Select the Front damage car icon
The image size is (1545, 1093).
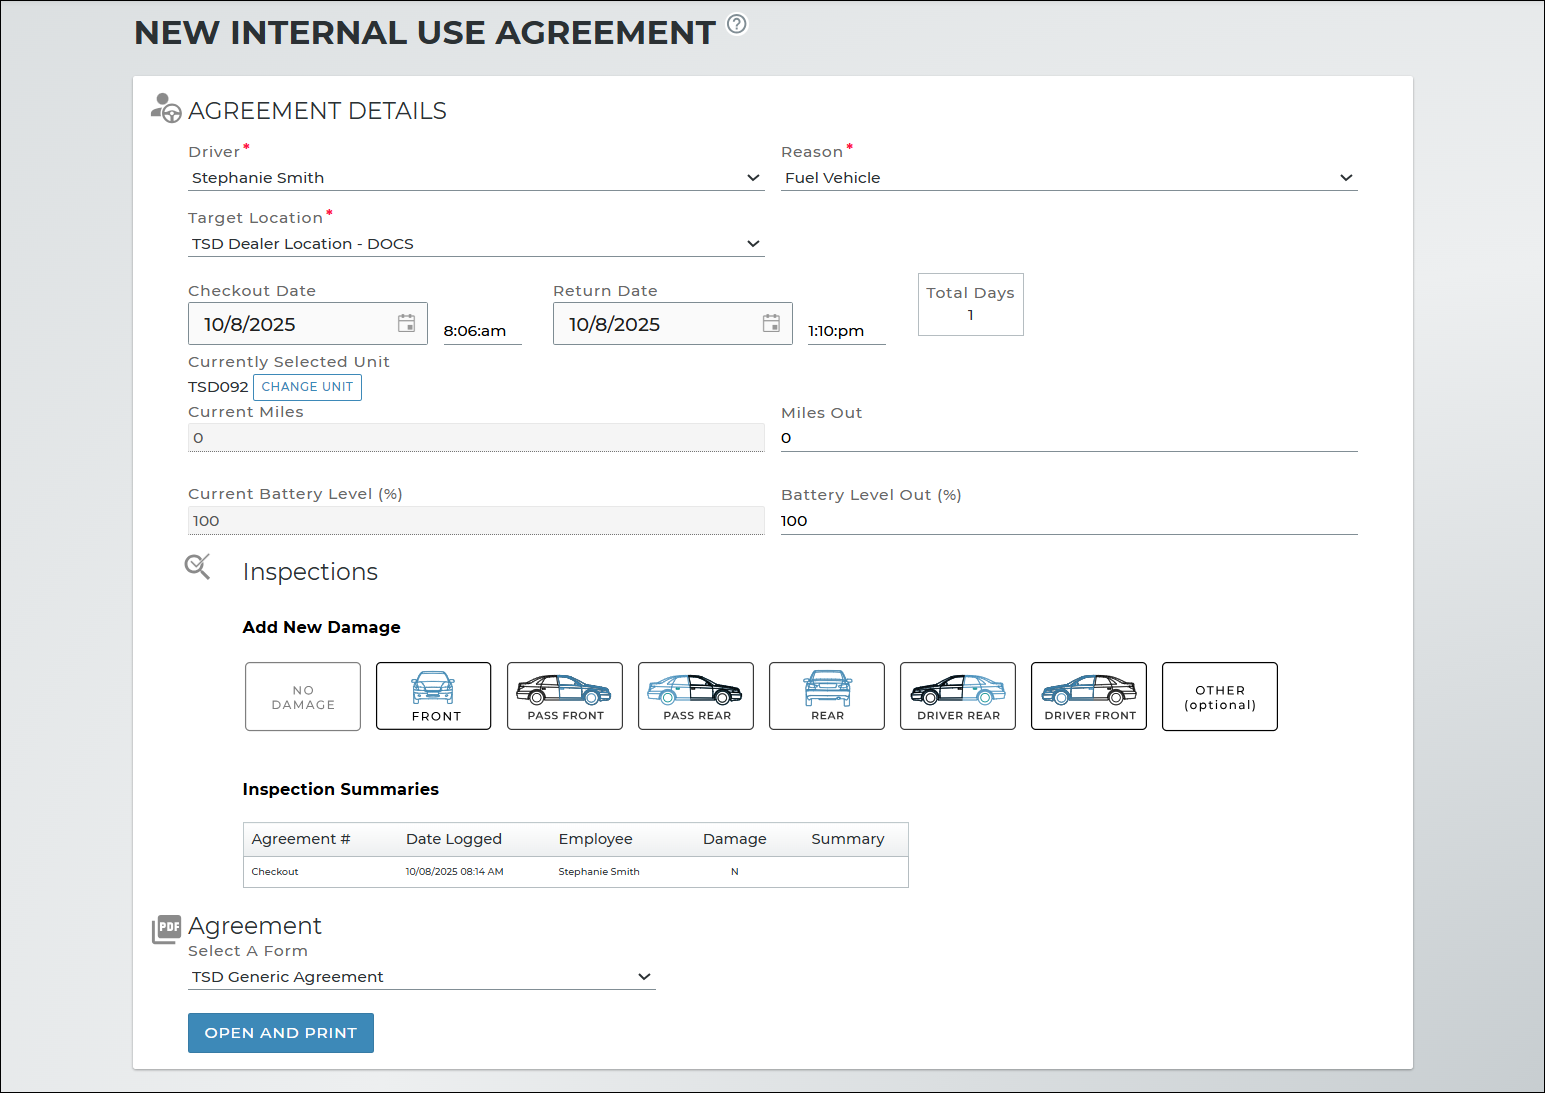pyautogui.click(x=433, y=696)
